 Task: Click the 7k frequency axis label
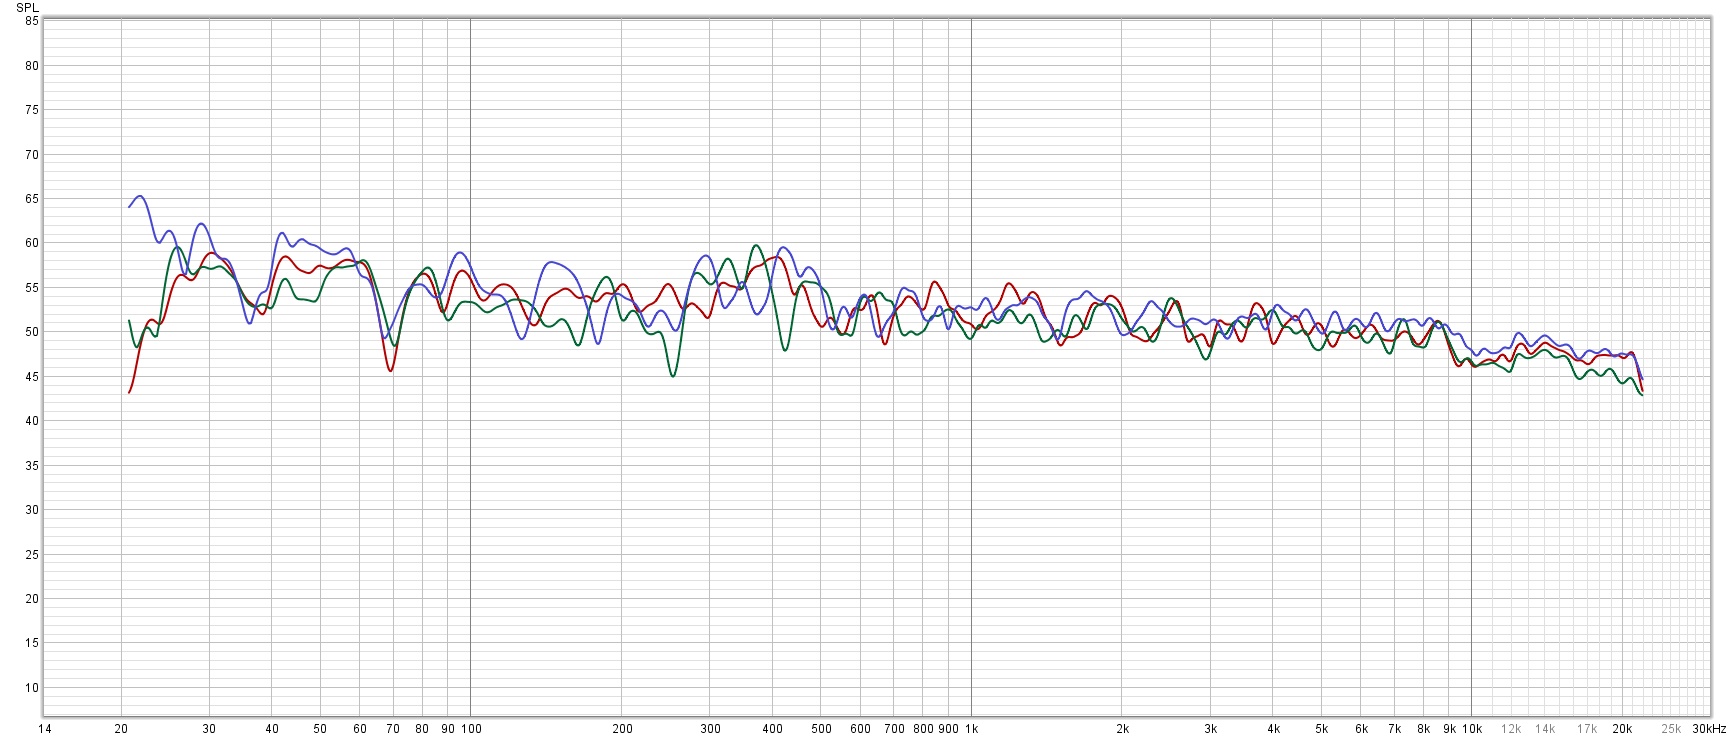point(1394,729)
